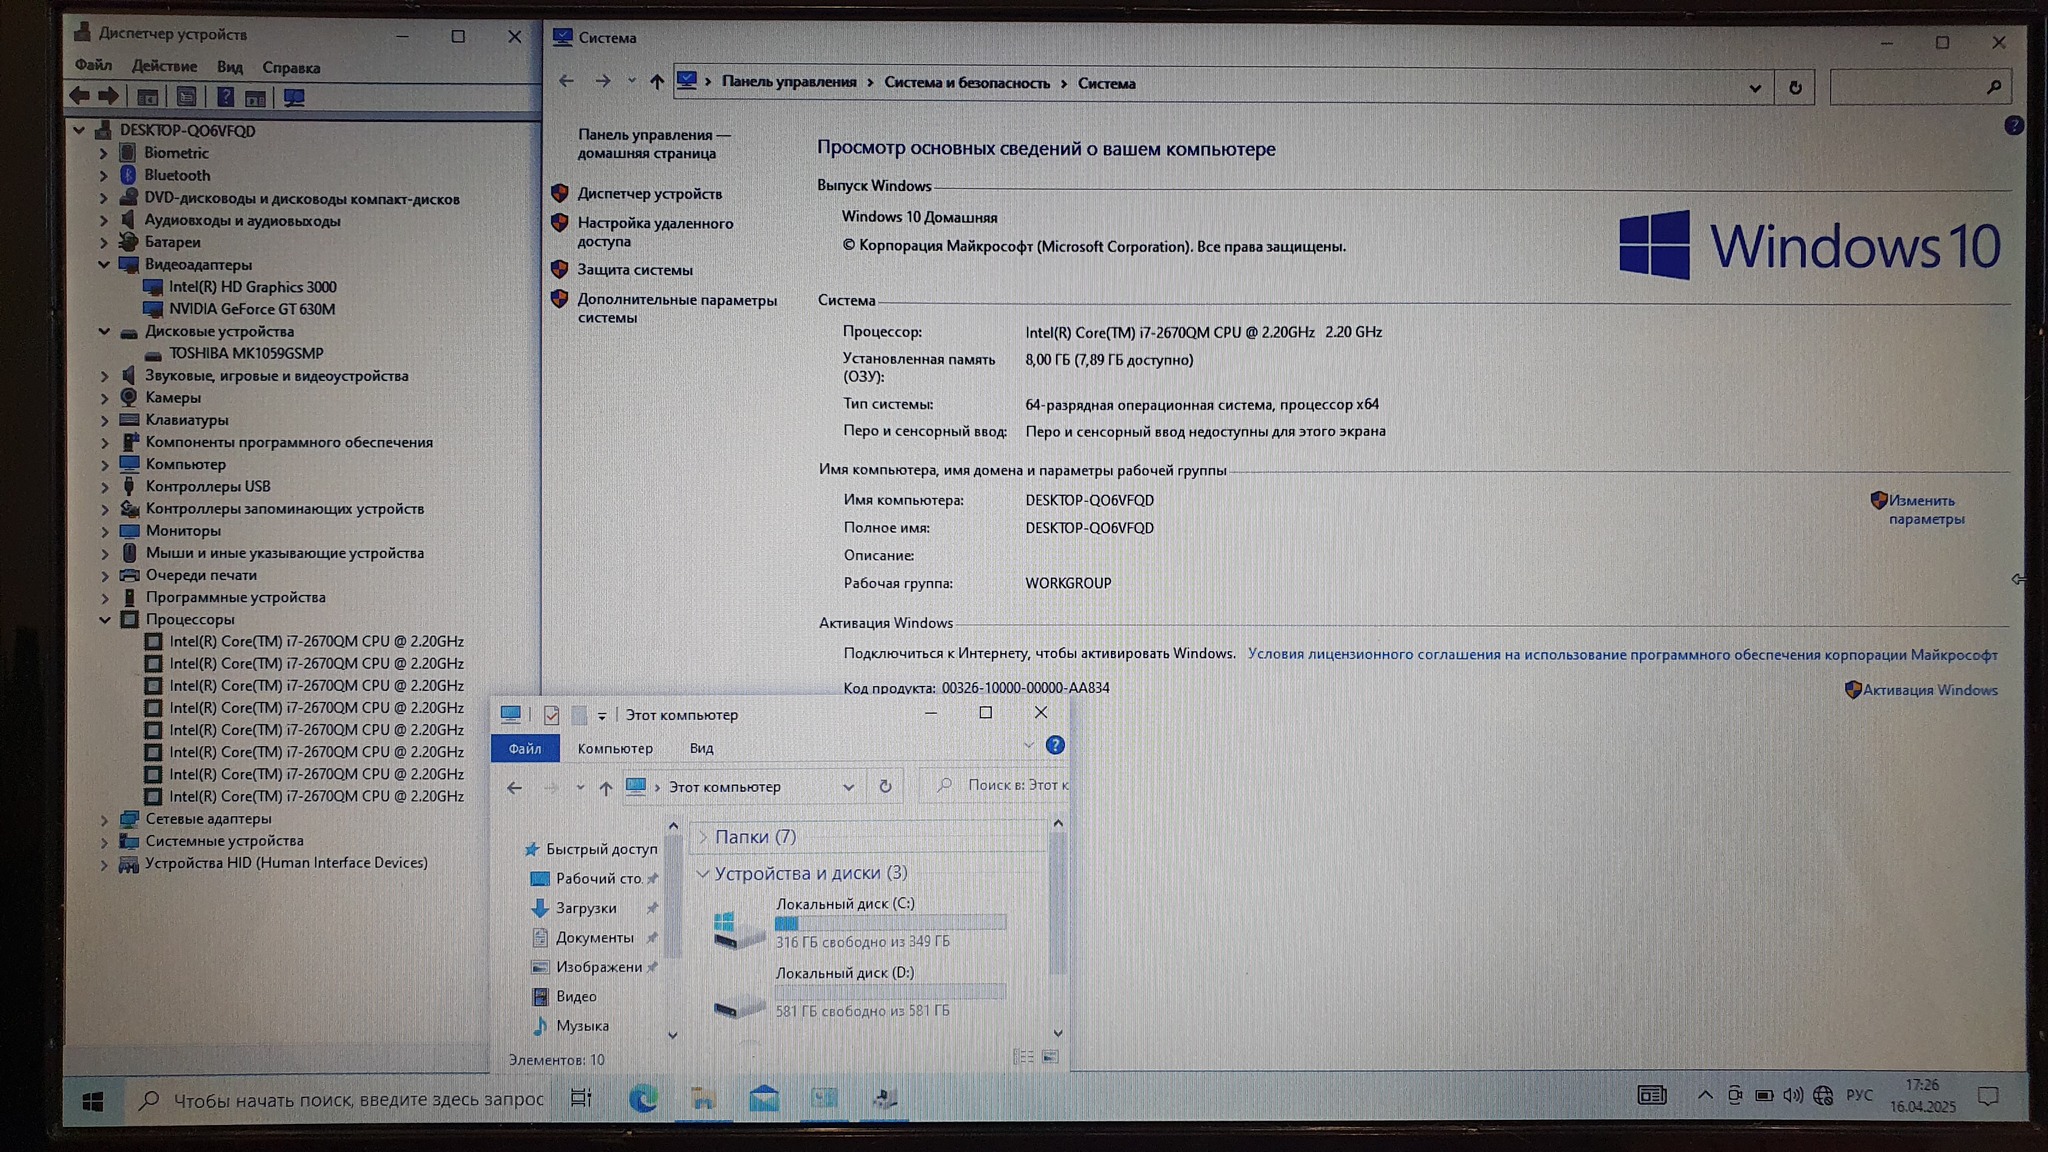Click scan for hardware changes toolbar icon
The width and height of the screenshot is (2048, 1152).
tap(294, 98)
